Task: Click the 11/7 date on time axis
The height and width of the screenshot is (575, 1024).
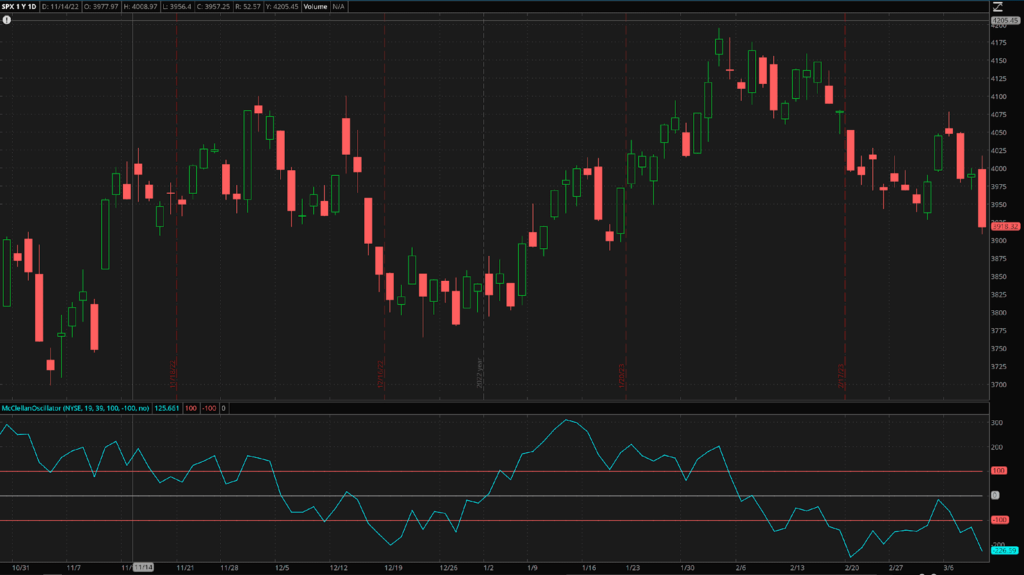Action: coord(74,568)
